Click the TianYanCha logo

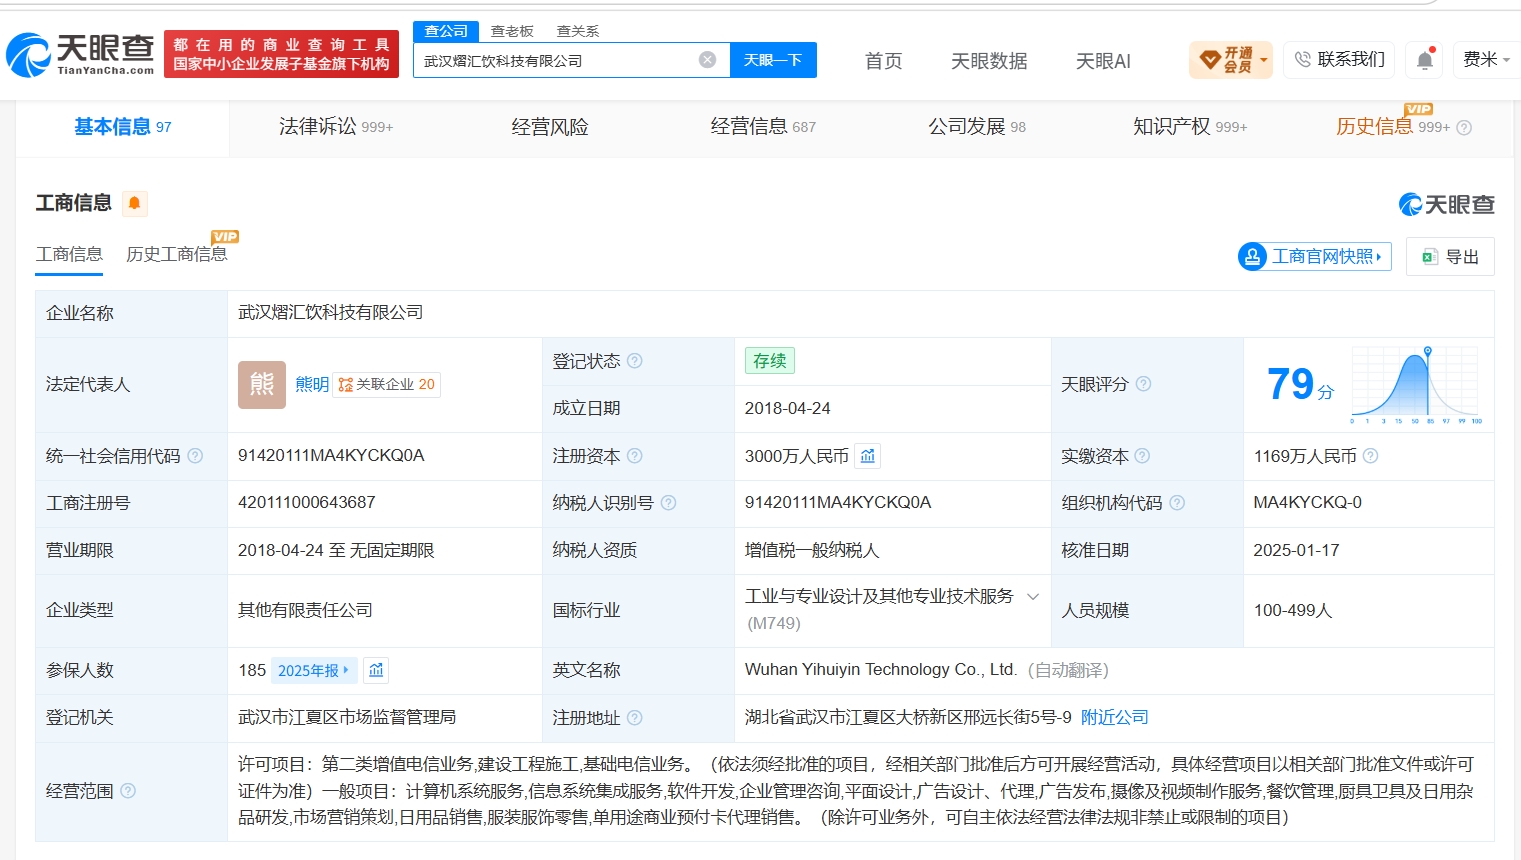click(81, 54)
